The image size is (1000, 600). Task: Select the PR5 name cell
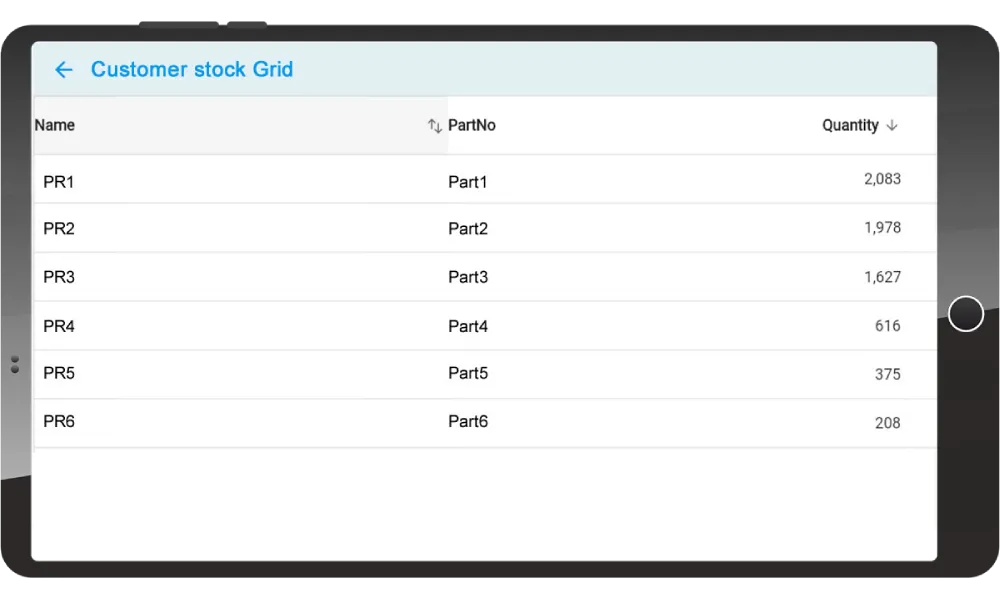(59, 373)
